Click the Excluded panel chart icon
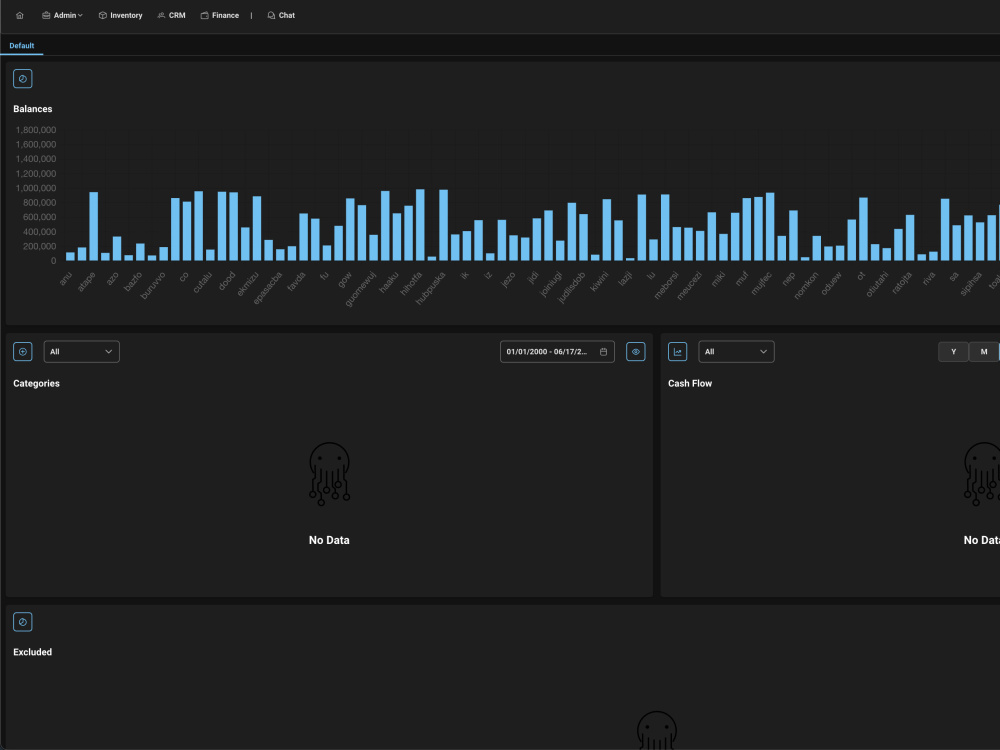The height and width of the screenshot is (750, 1000). coord(23,622)
